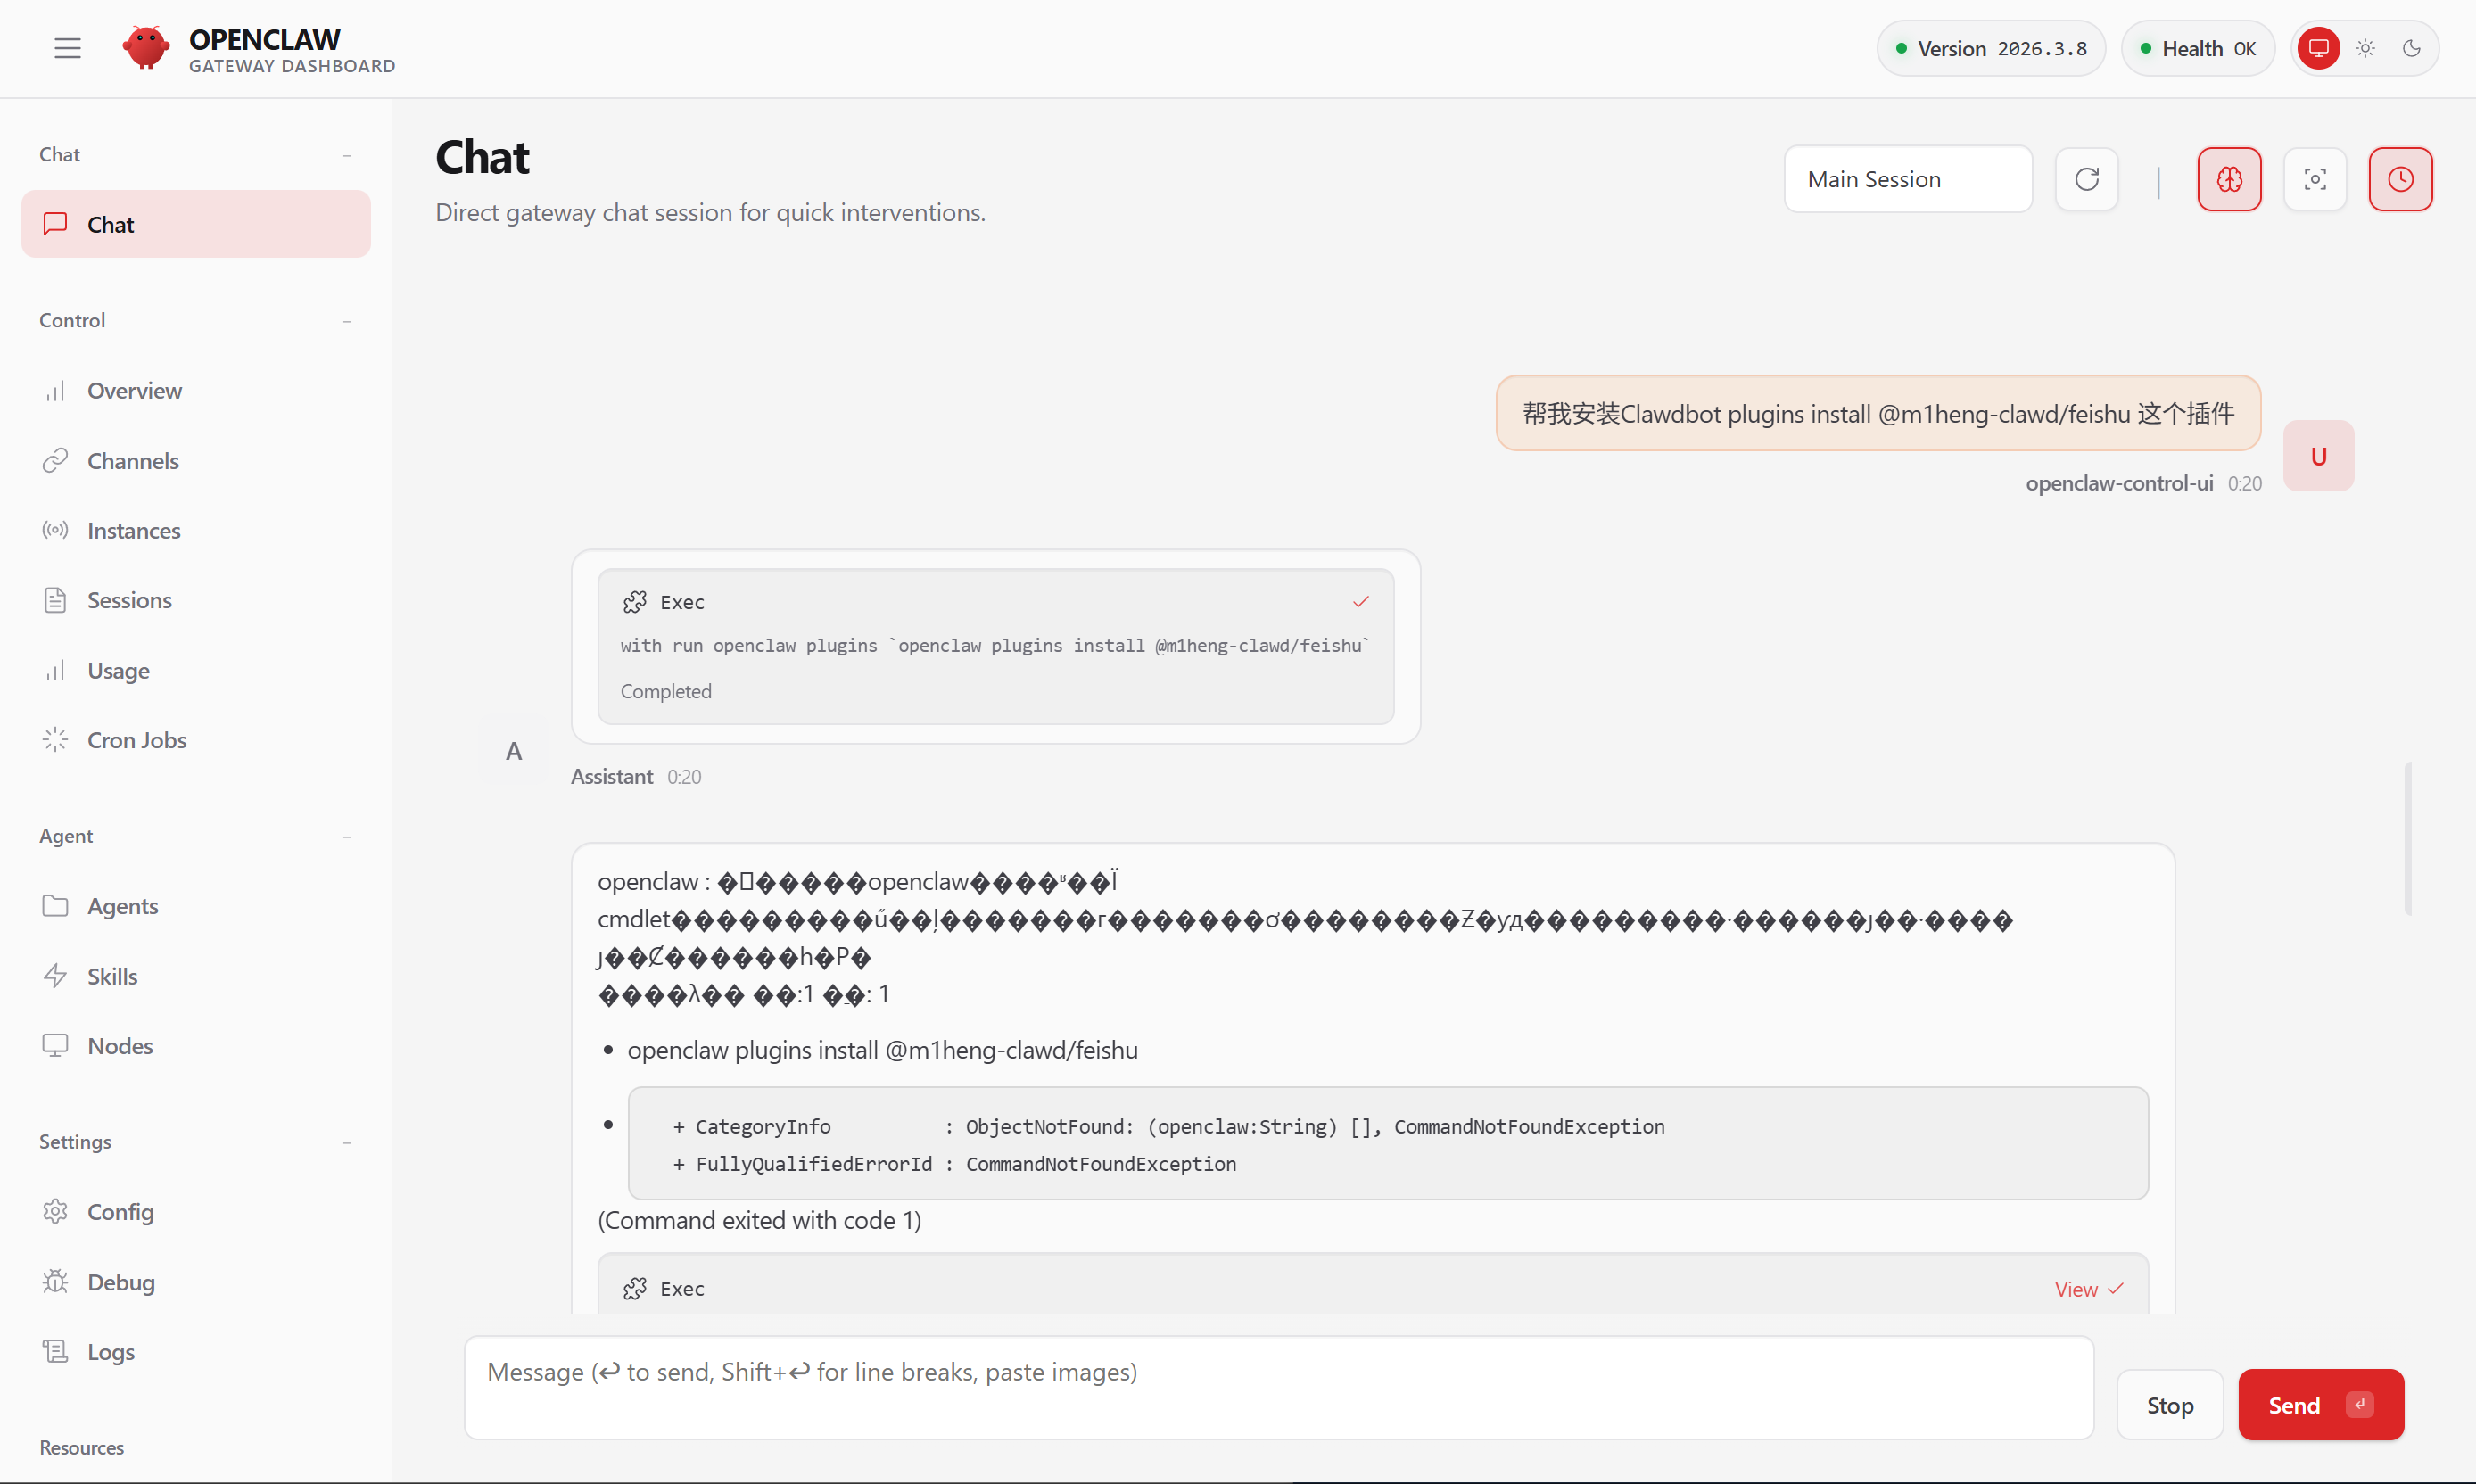Collapse the Agent sidebar section
The height and width of the screenshot is (1484, 2476).
pyautogui.click(x=346, y=836)
